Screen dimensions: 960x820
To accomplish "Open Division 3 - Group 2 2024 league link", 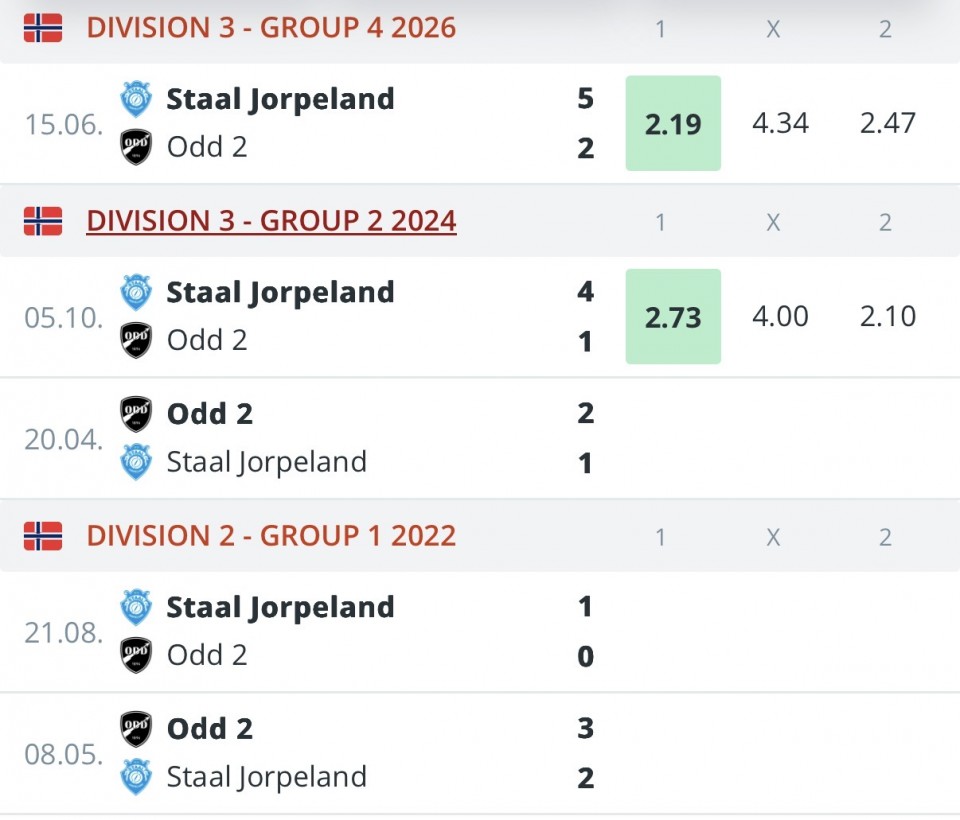I will 271,221.
